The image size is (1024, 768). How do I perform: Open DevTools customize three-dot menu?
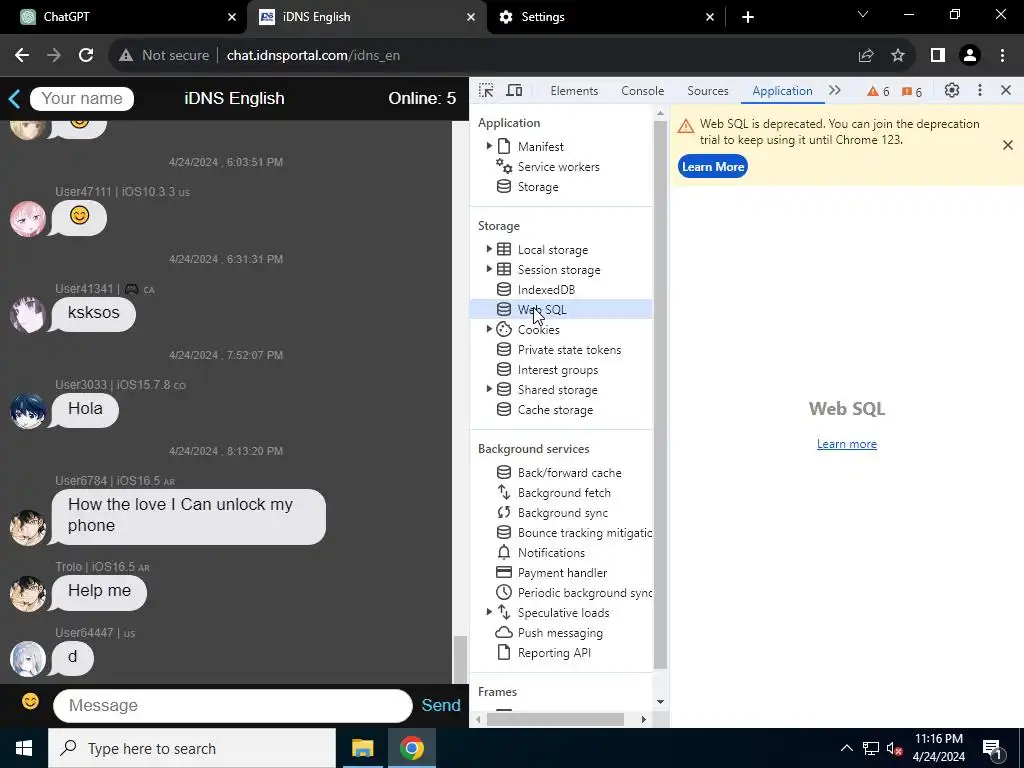[x=980, y=91]
